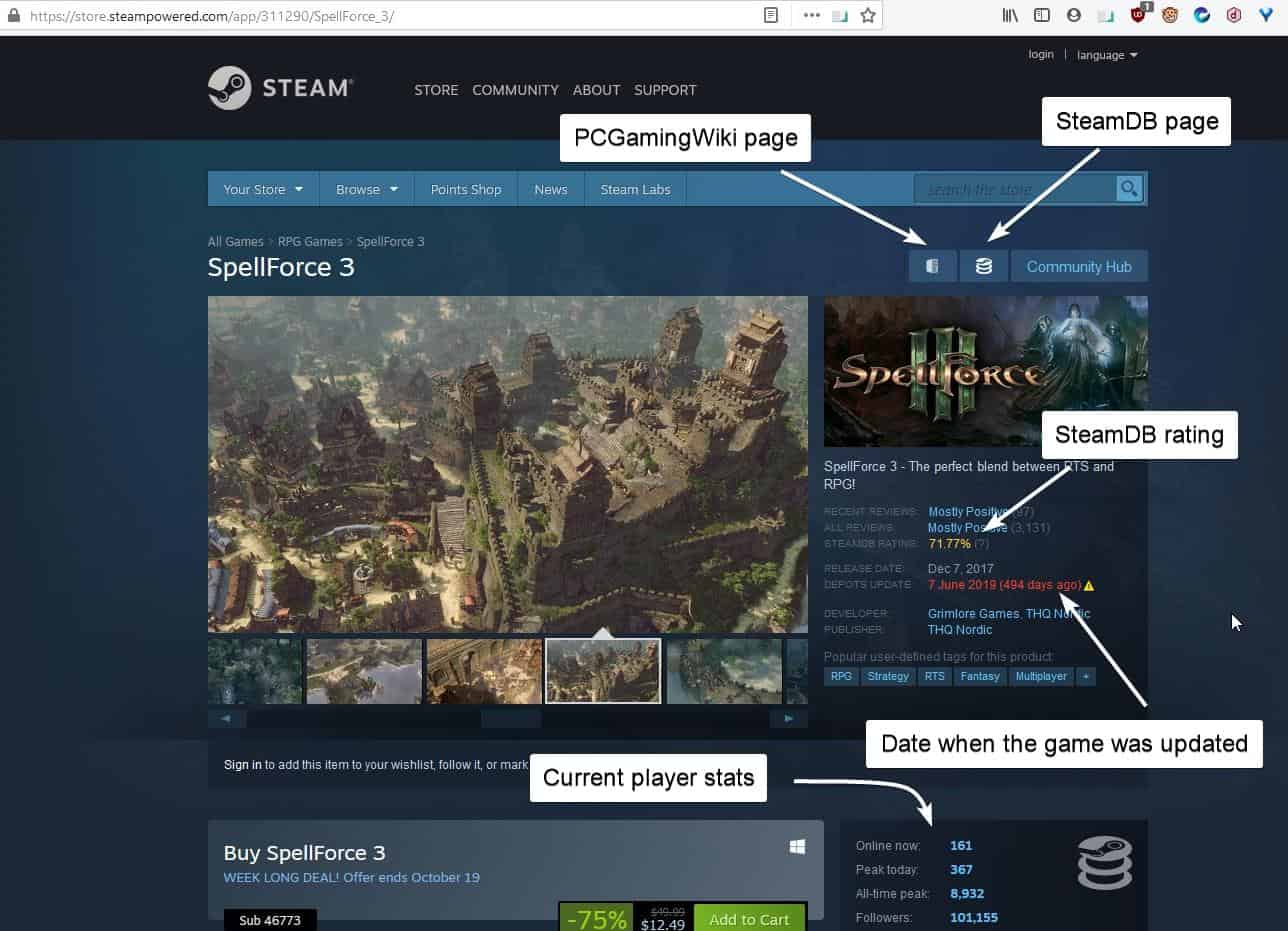Expand the Browse dropdown menu
Viewport: 1288px width, 931px height.
pos(366,189)
